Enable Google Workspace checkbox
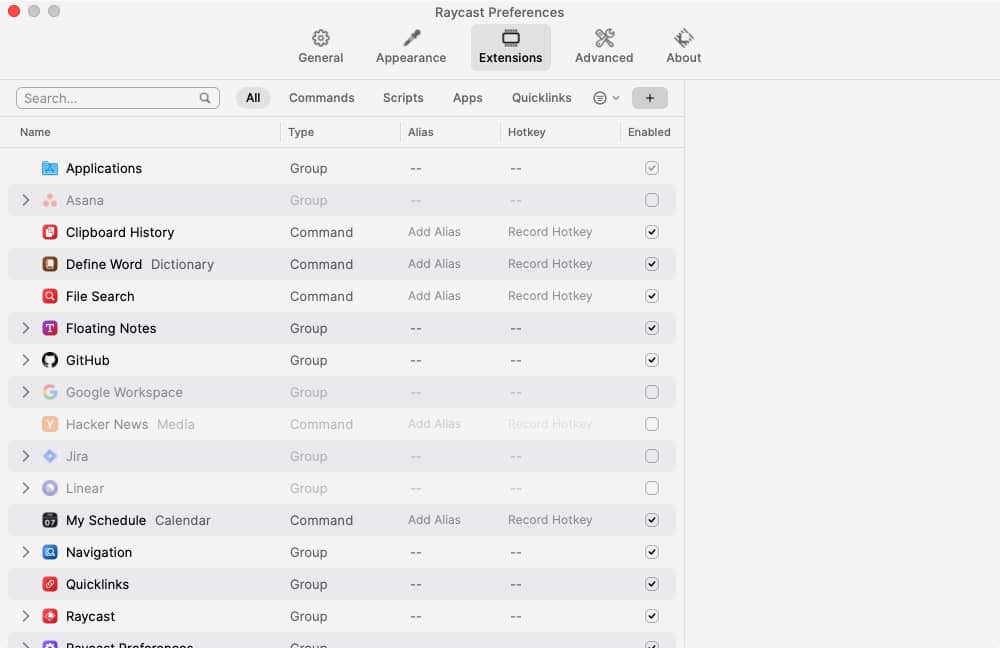The width and height of the screenshot is (1000, 648). (x=651, y=392)
